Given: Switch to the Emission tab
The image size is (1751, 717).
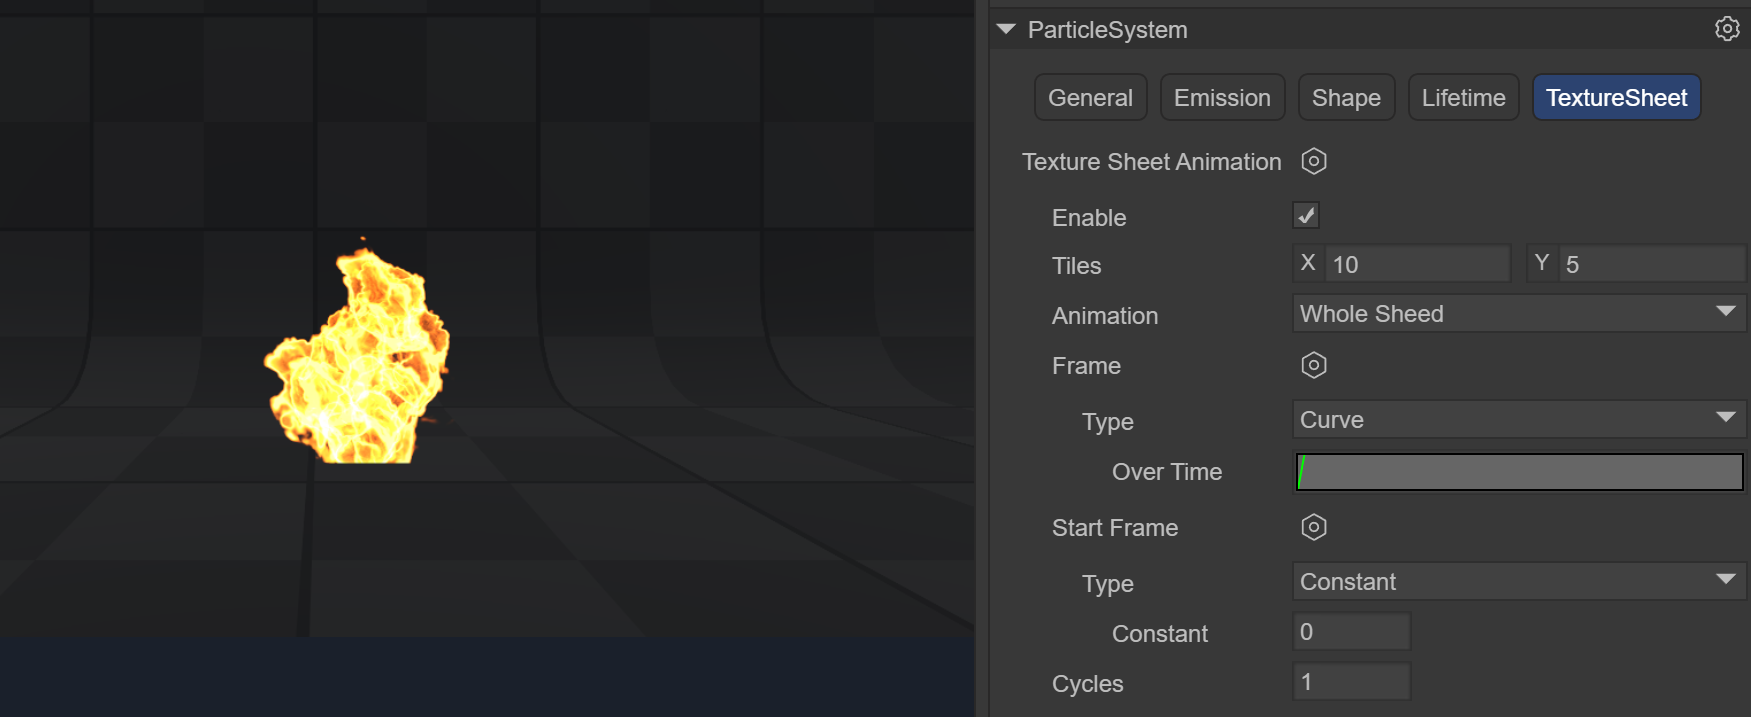Looking at the screenshot, I should tap(1222, 98).
